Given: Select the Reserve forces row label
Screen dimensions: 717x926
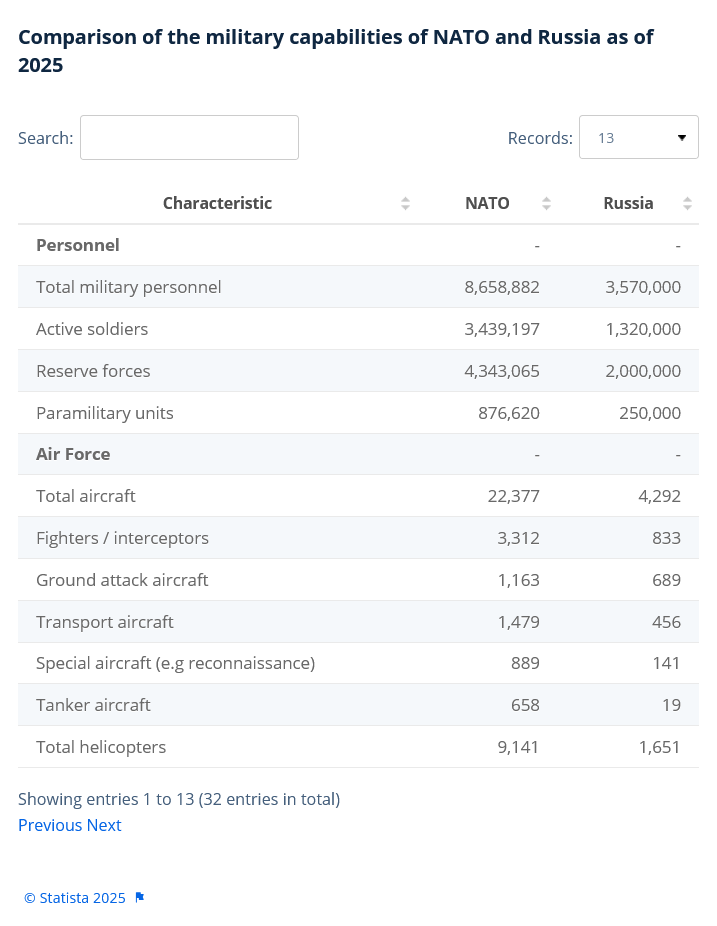Looking at the screenshot, I should [x=93, y=371].
